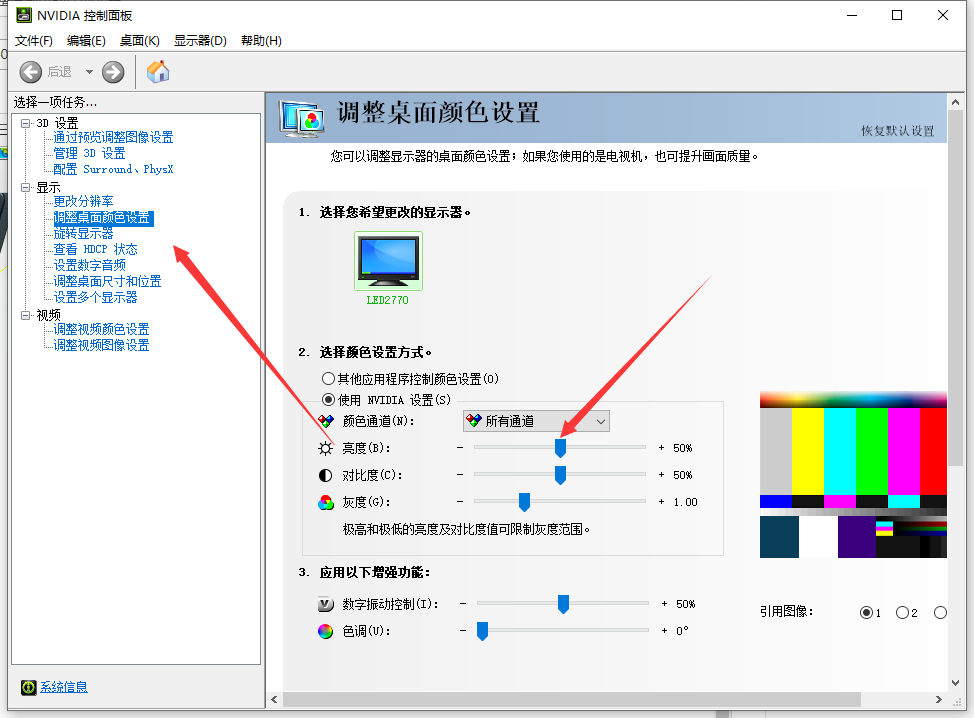Open 更改分辨率 in task tree

(x=83, y=201)
